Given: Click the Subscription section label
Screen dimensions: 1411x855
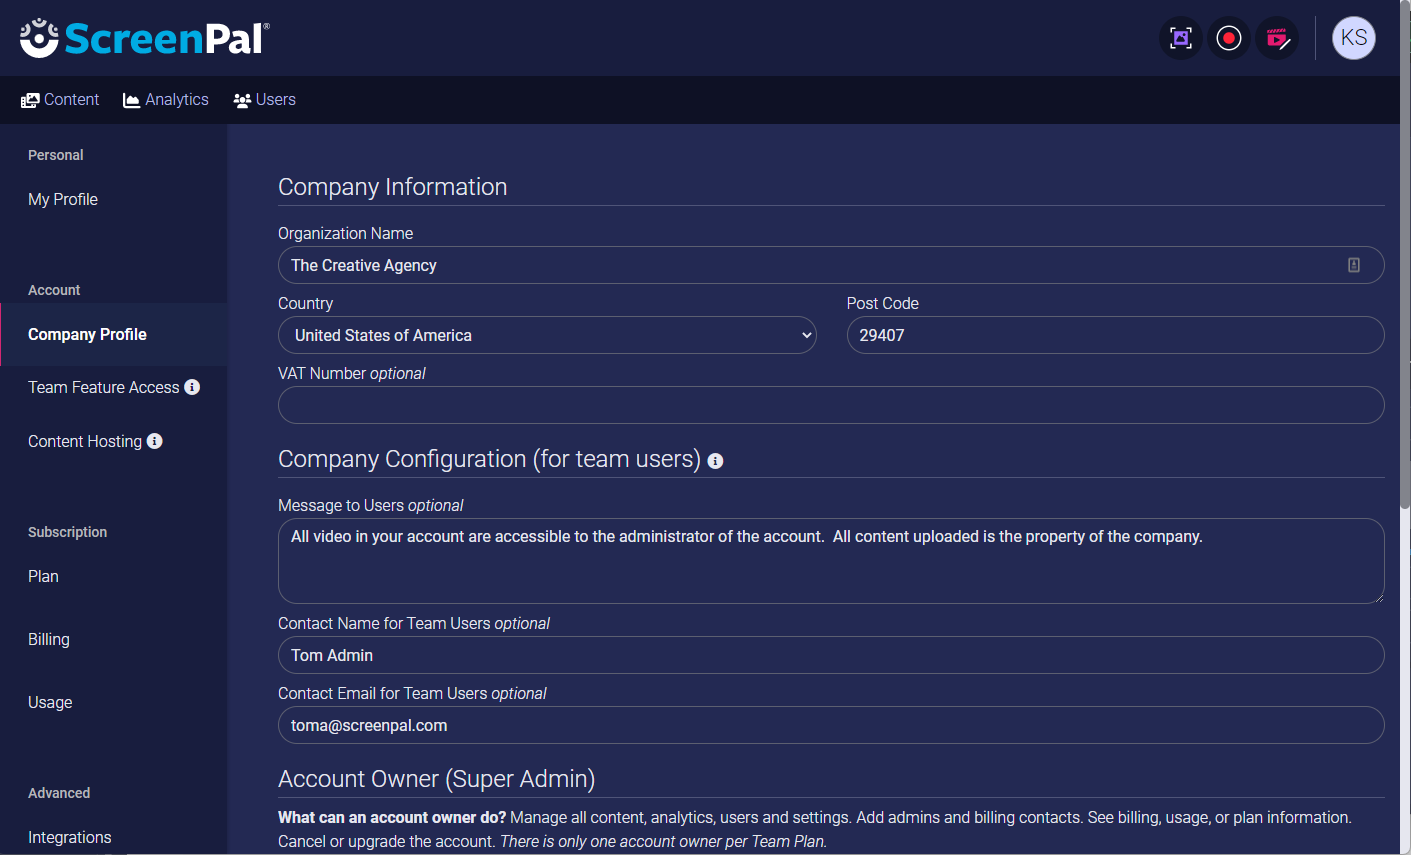Looking at the screenshot, I should click(67, 532).
